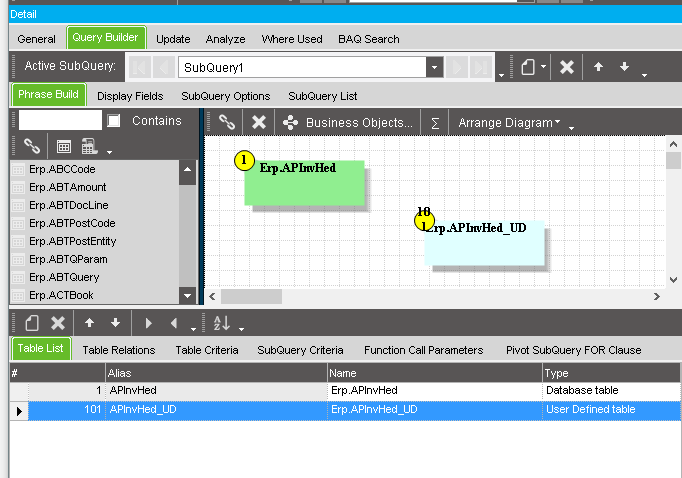Click the calendar grid table icon
Viewport: 682px width, 478px height.
click(64, 147)
